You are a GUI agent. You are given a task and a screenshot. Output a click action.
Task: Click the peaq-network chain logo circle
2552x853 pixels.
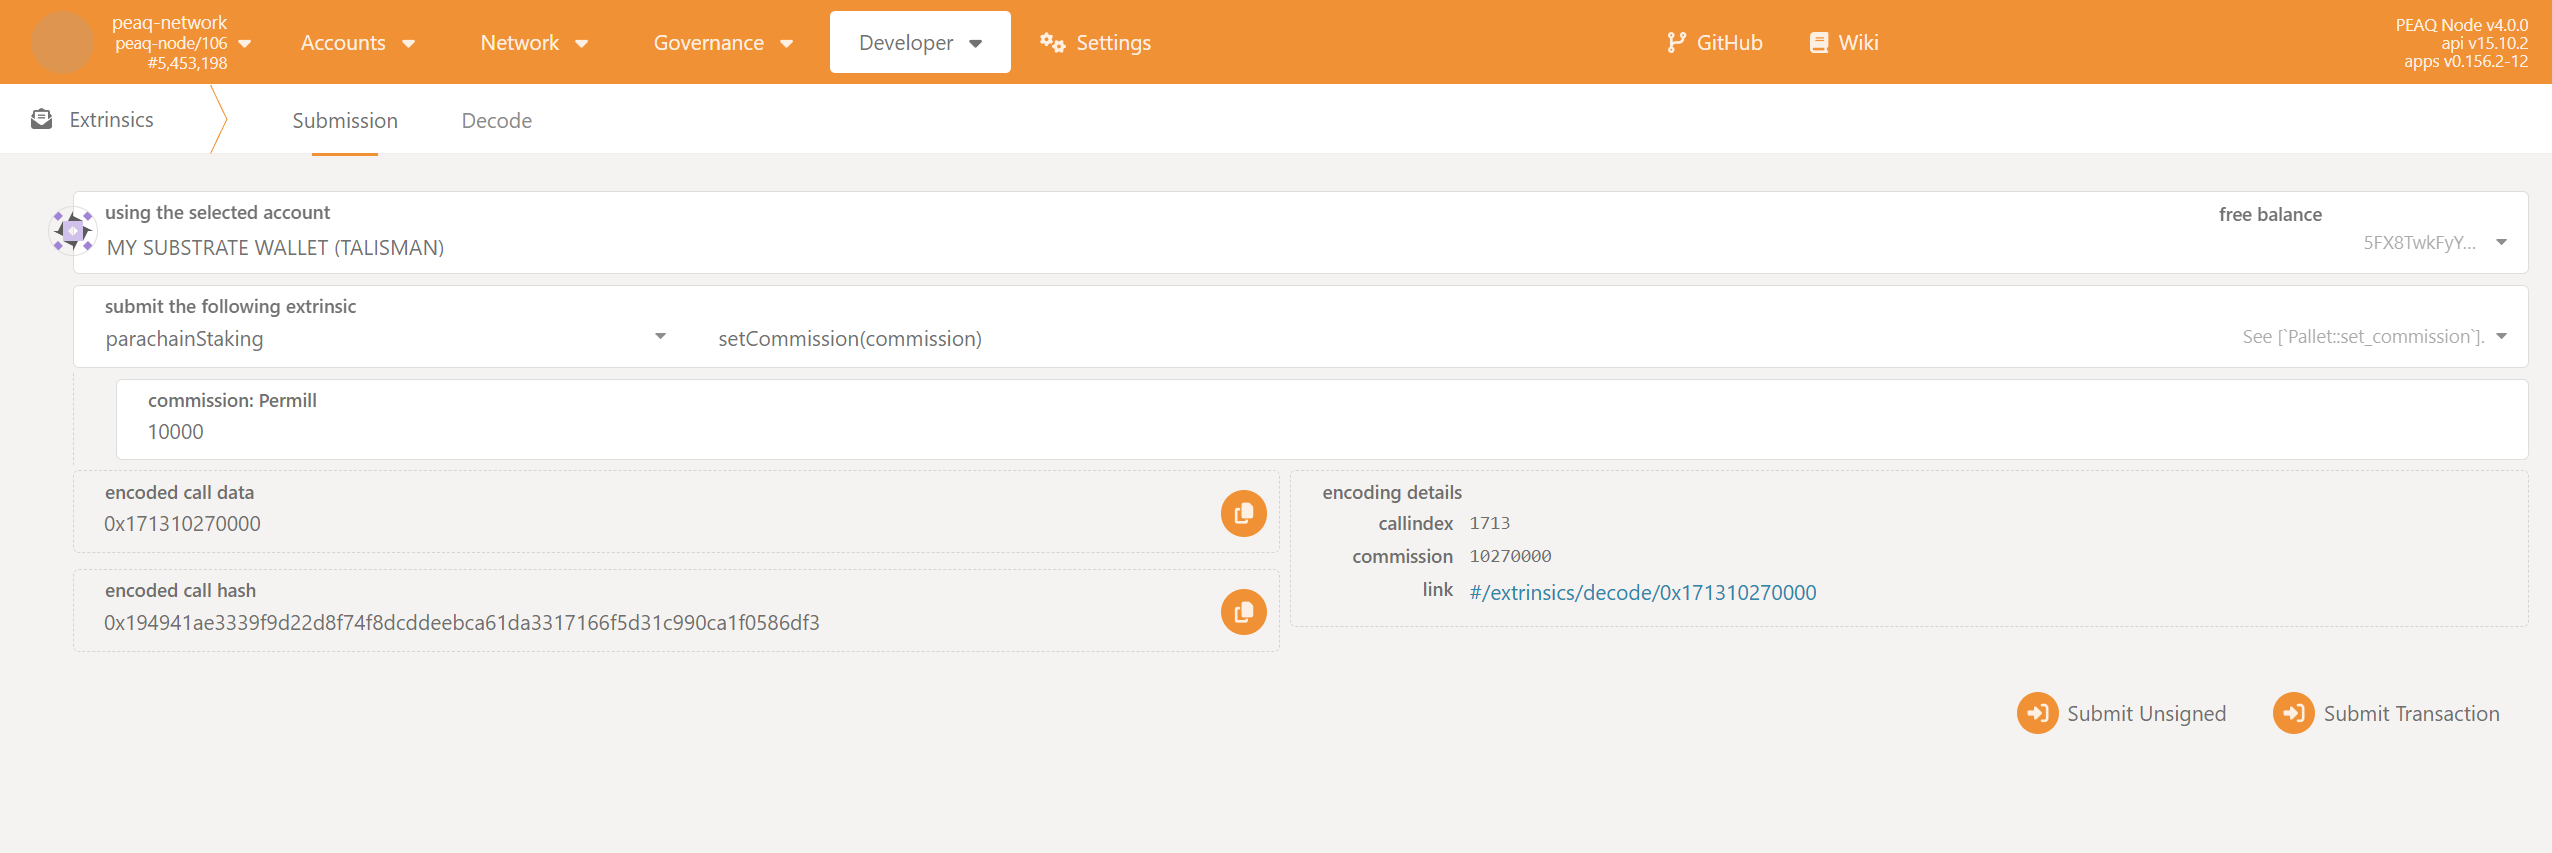coord(62,42)
